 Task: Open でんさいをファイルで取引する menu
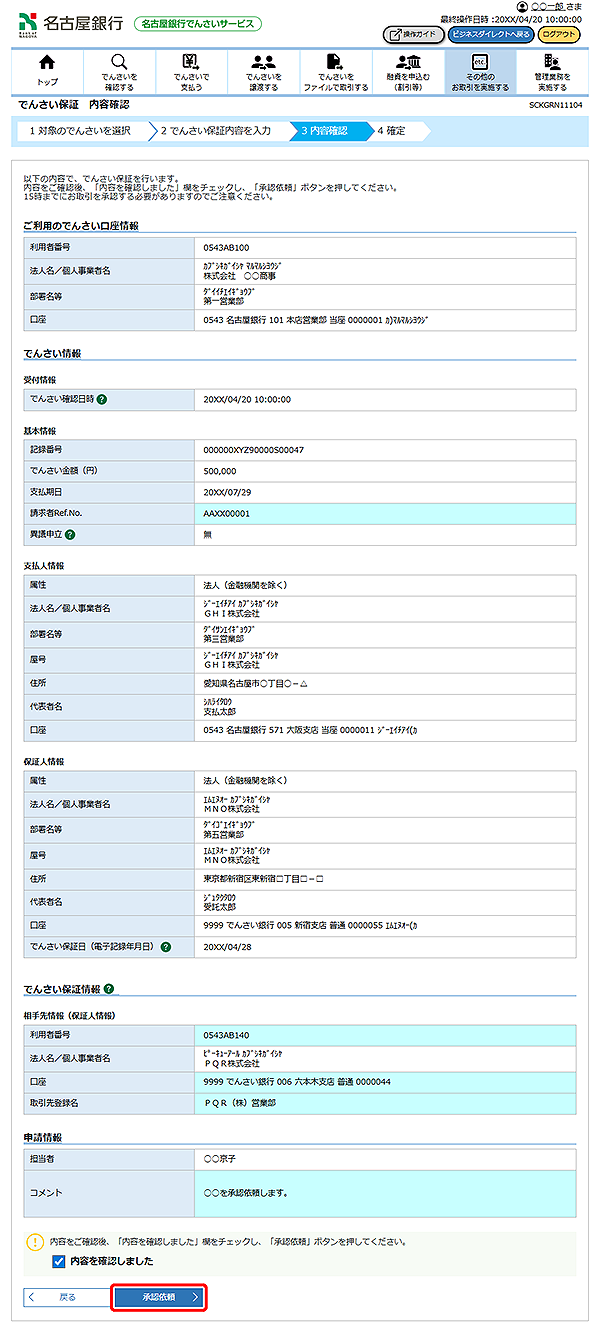(x=335, y=70)
